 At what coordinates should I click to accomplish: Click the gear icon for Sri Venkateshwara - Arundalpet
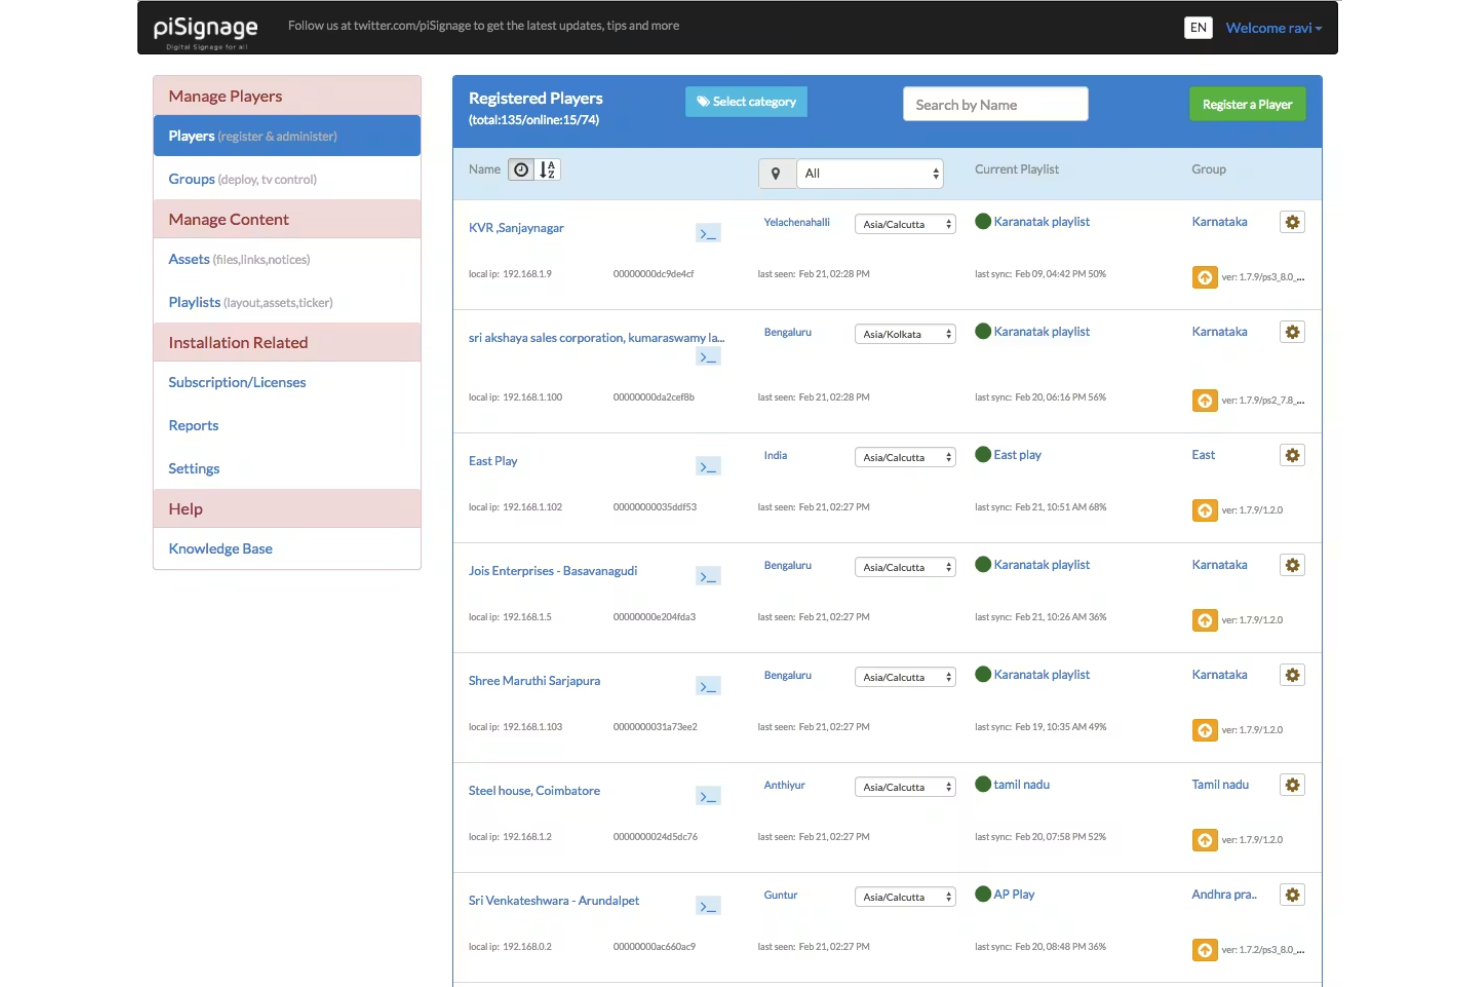(1292, 895)
